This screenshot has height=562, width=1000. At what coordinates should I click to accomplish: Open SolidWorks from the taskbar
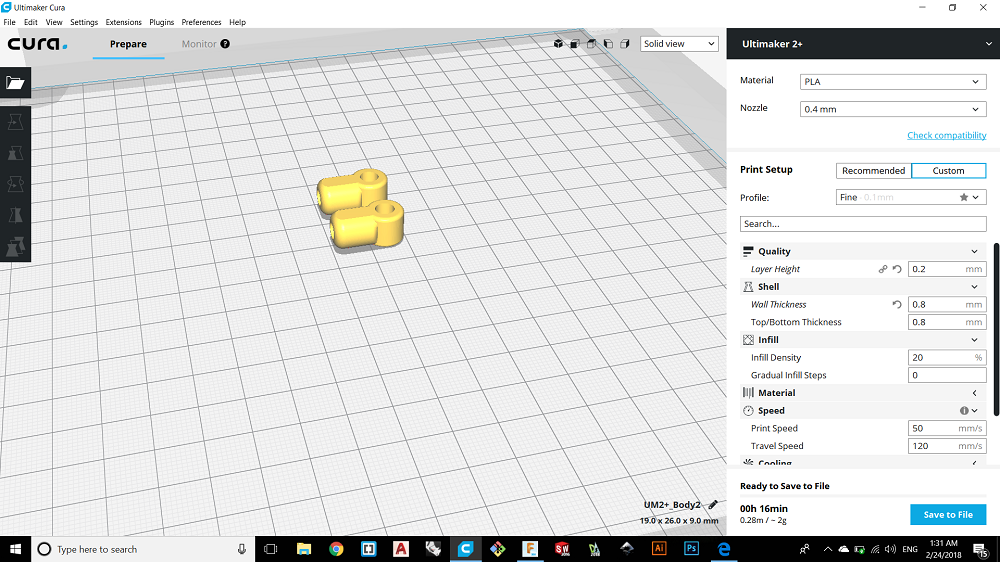pyautogui.click(x=562, y=549)
